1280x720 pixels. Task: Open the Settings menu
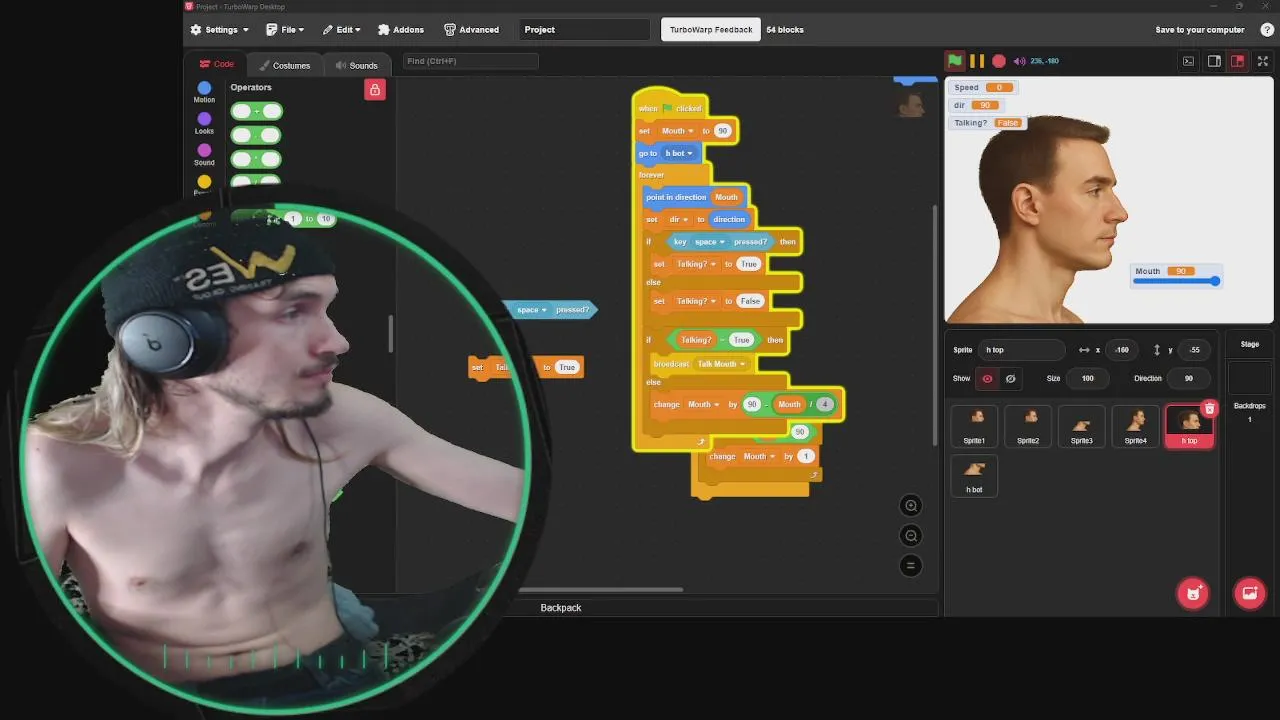(220, 30)
